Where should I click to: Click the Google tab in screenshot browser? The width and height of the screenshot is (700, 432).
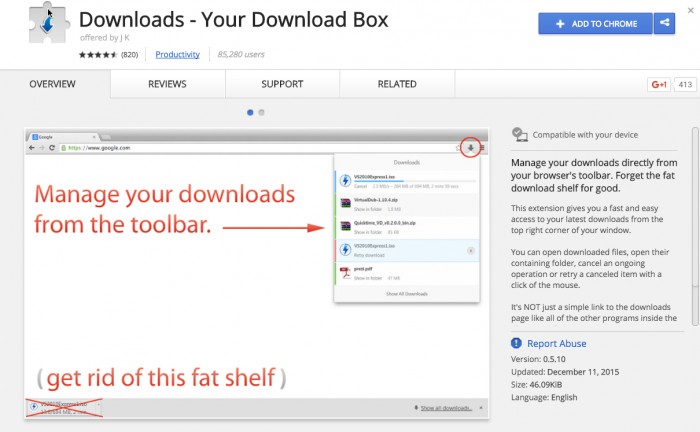[x=63, y=137]
